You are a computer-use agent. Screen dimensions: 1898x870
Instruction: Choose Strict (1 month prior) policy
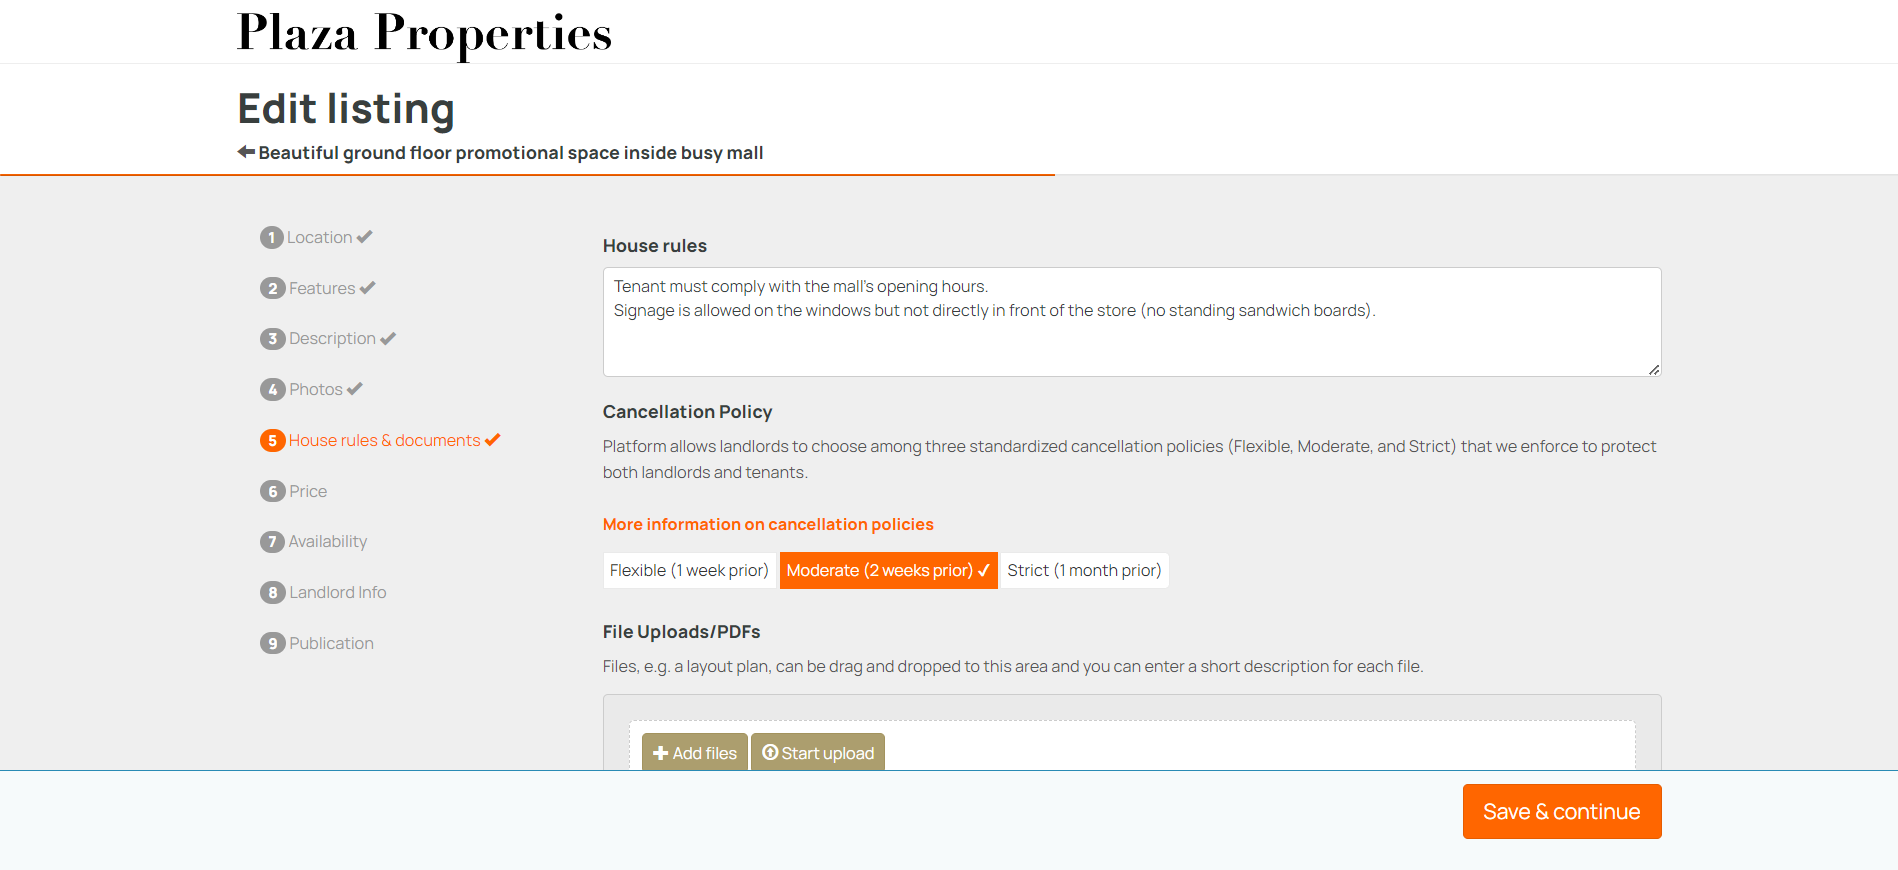coord(1084,570)
